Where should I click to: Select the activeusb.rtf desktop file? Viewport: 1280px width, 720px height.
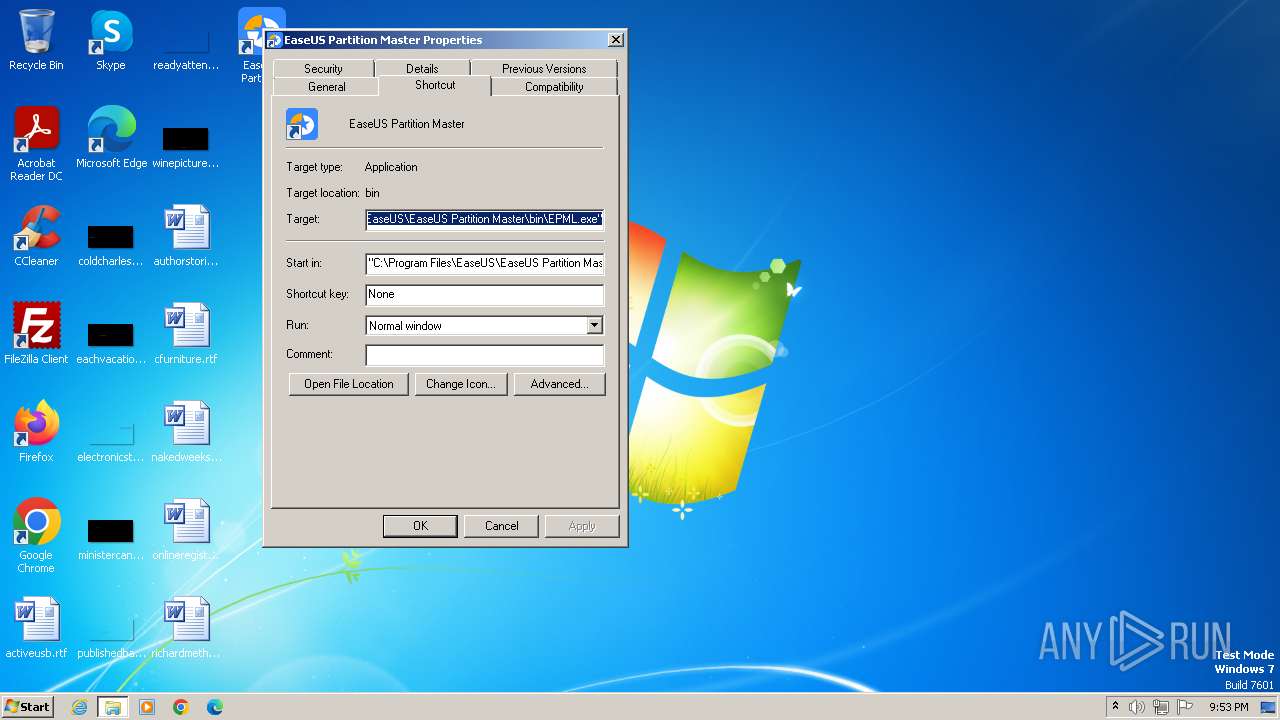[36, 628]
